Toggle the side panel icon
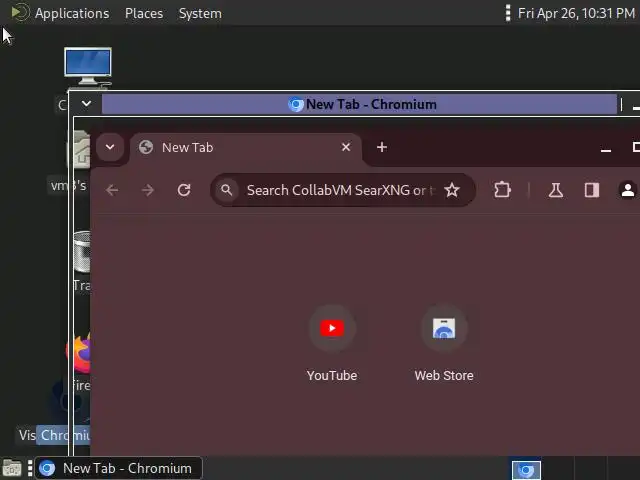640x480 pixels. [592, 190]
